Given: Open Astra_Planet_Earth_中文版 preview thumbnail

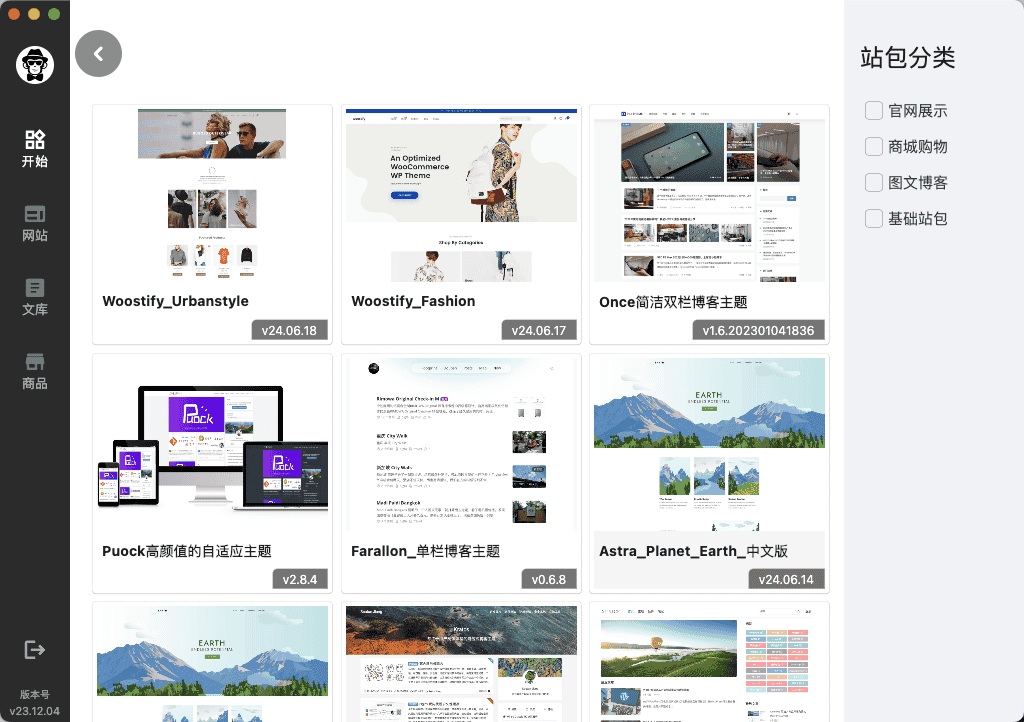Looking at the screenshot, I should pos(709,445).
